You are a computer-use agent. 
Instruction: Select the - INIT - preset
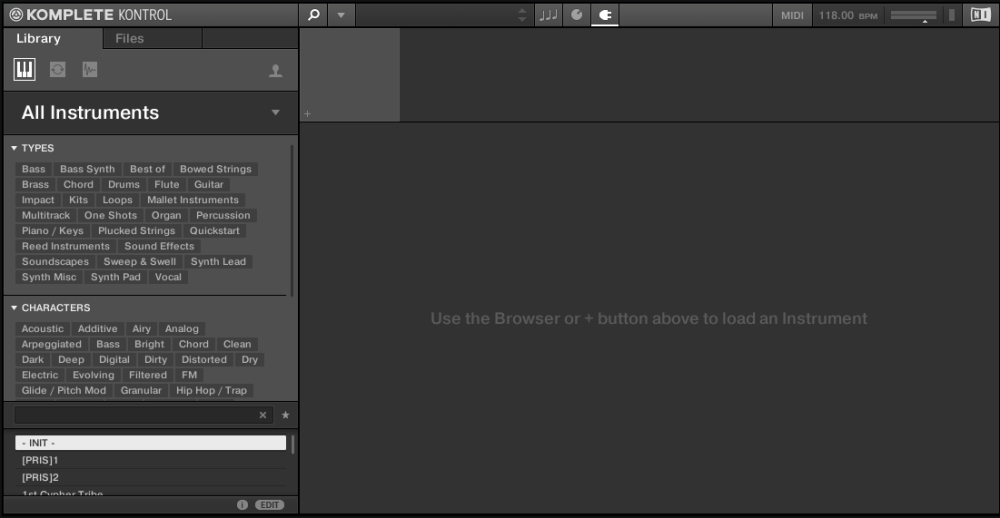click(x=151, y=443)
